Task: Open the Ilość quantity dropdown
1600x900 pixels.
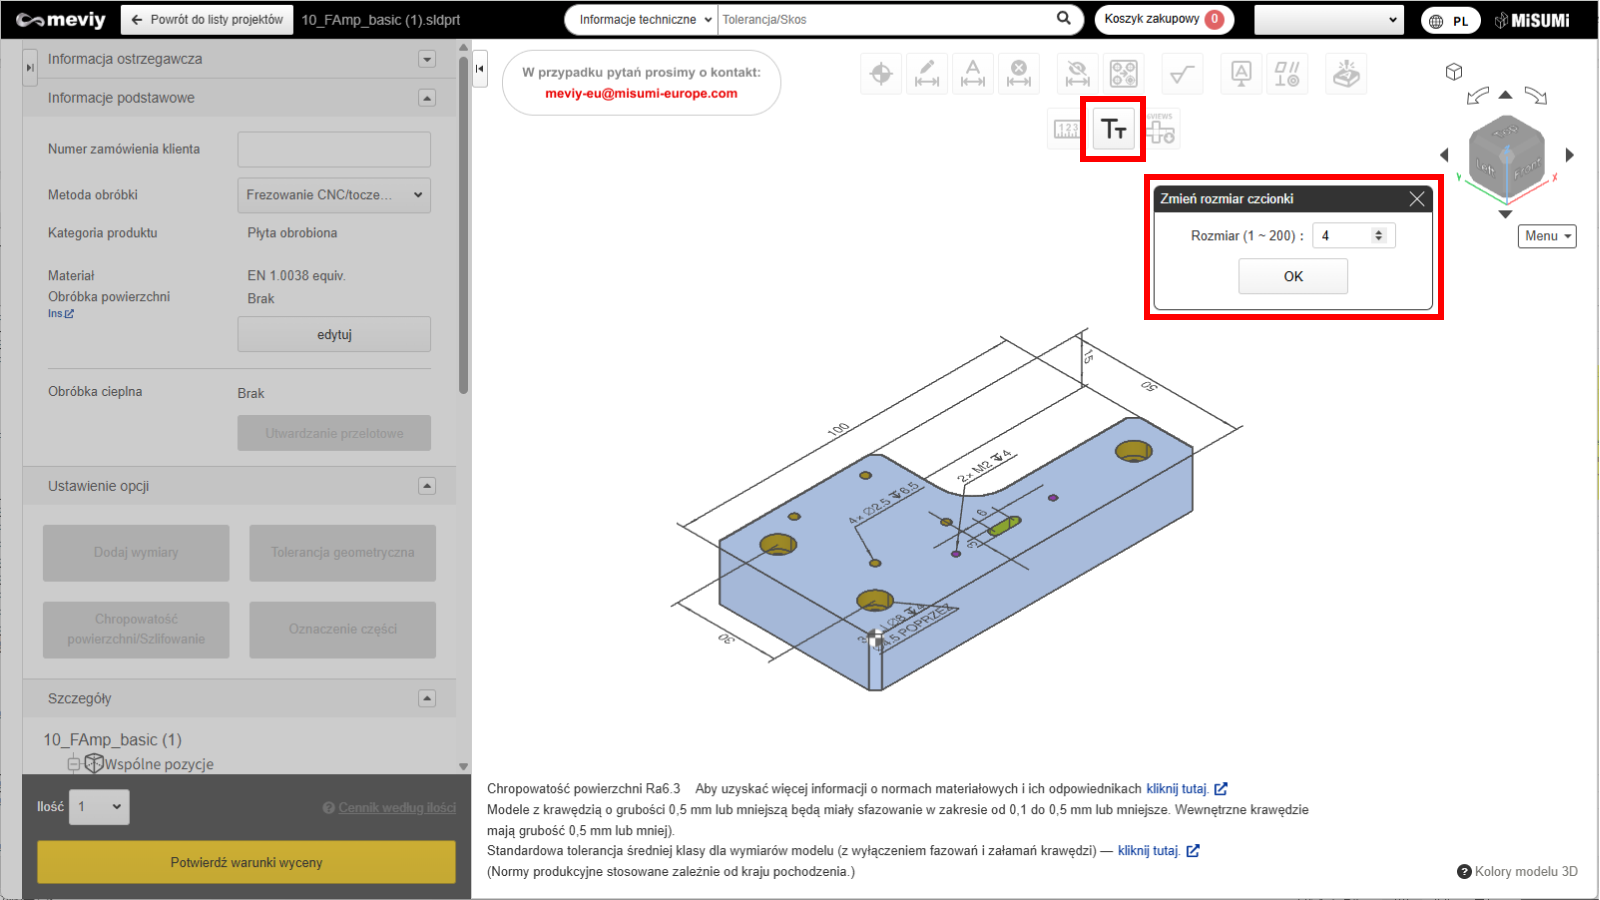Action: (99, 807)
